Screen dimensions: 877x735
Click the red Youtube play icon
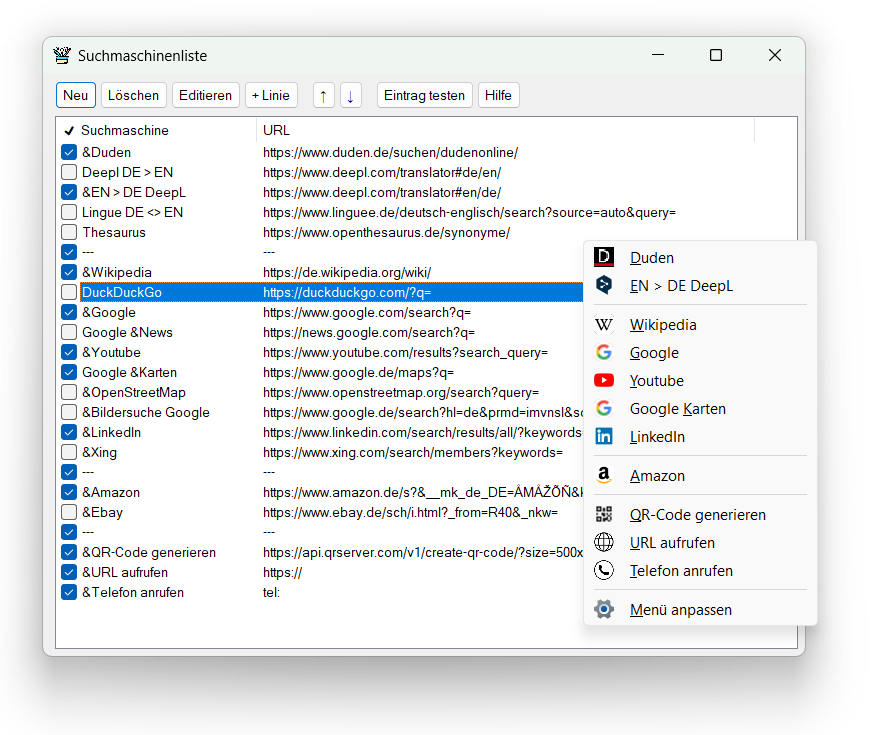603,380
